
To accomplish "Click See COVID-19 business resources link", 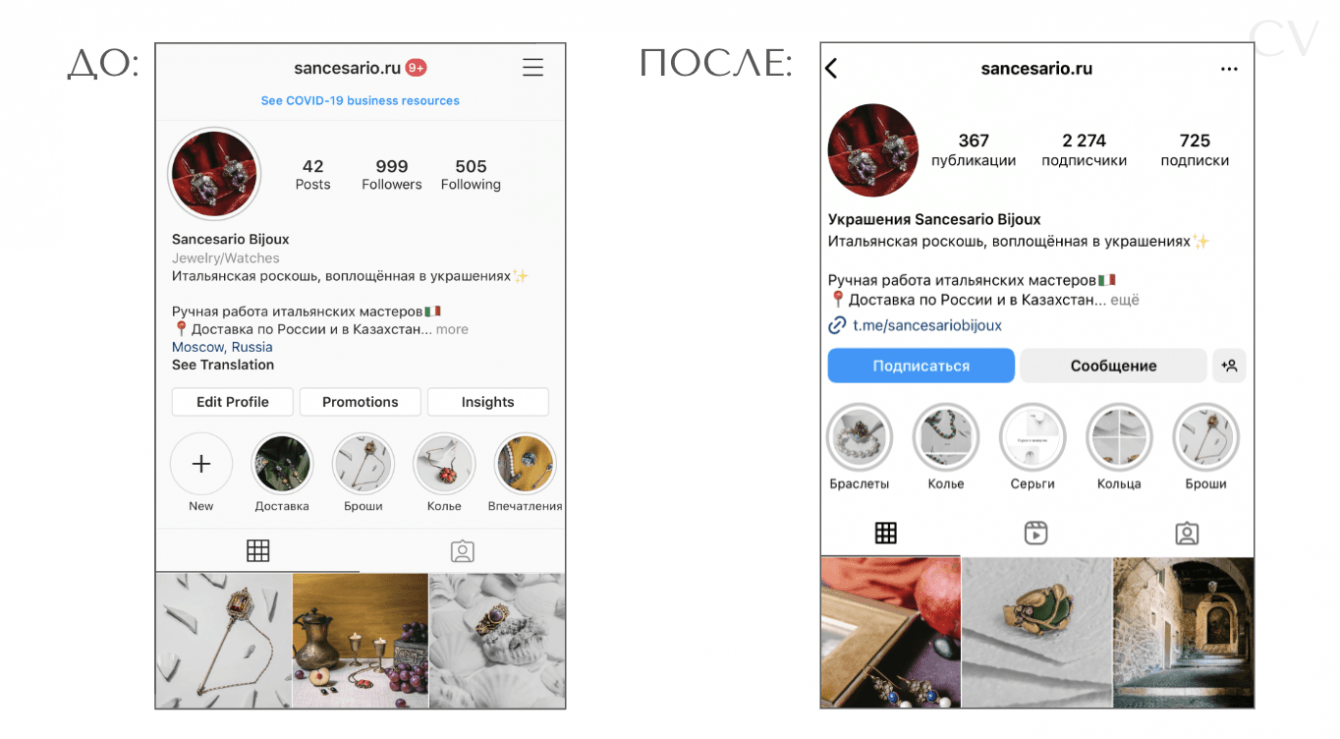I will [x=360, y=101].
